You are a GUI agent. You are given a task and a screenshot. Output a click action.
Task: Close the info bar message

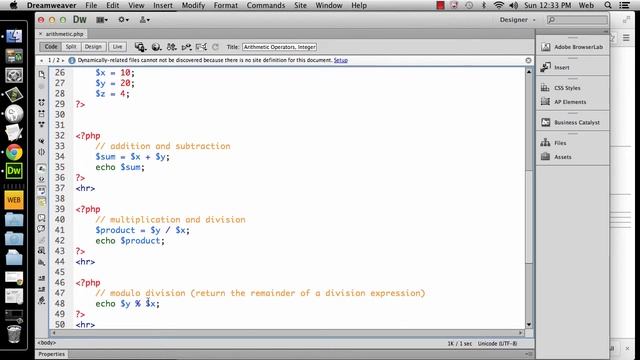point(528,60)
